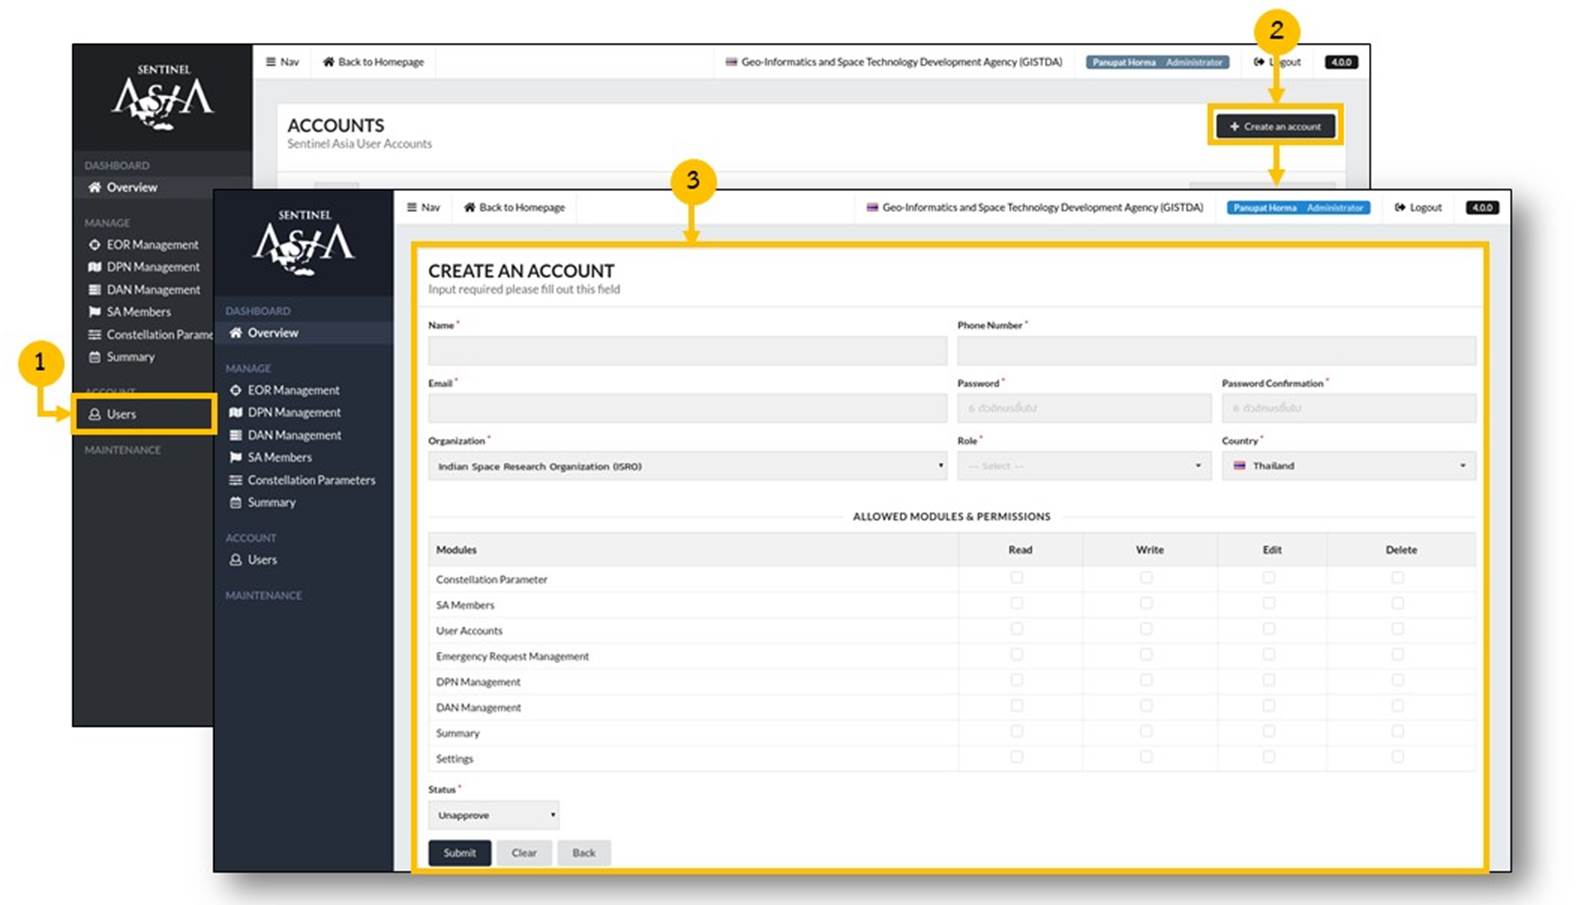Enable Read permission for Constellation Parameter

tap(1017, 578)
